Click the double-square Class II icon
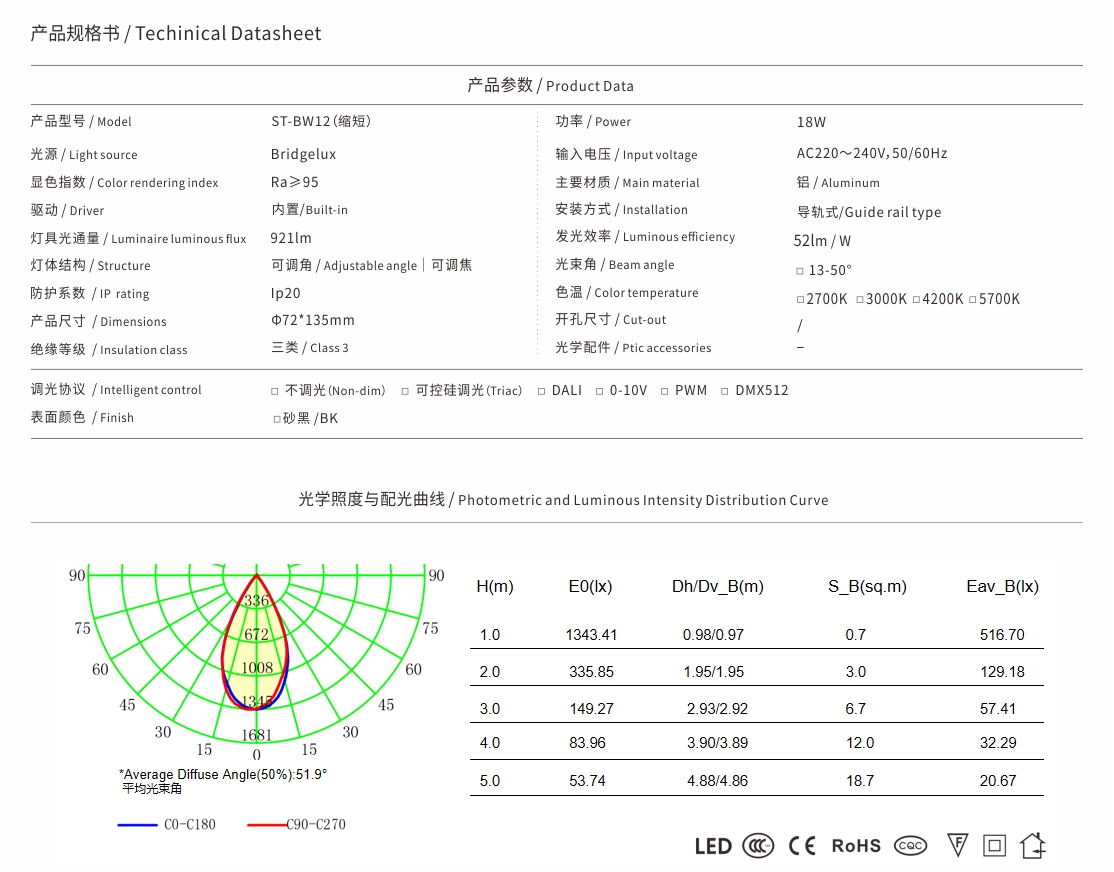The height and width of the screenshot is (872, 1114). coord(995,846)
